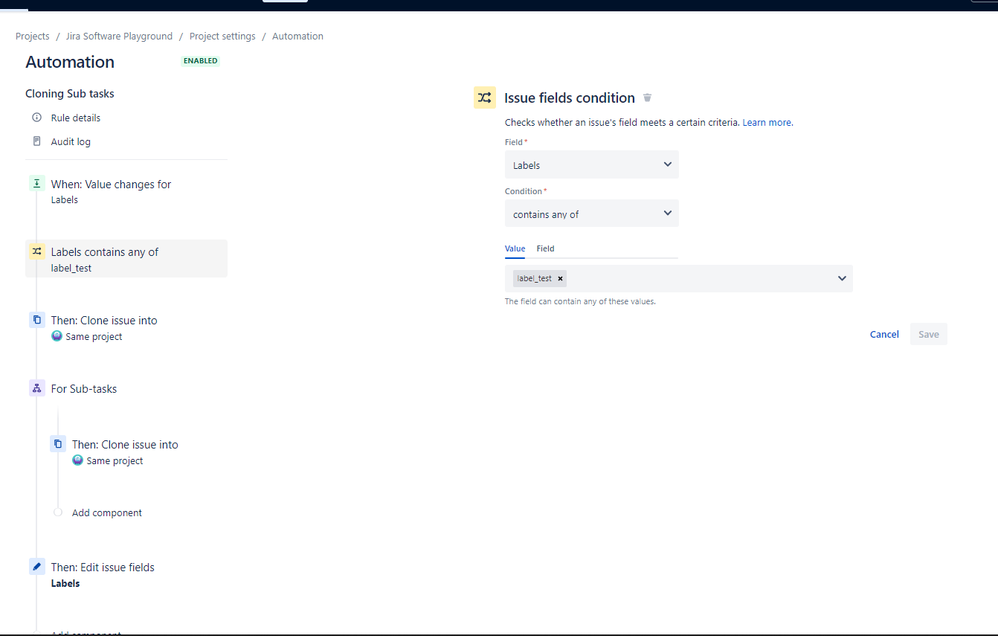Switch to the Value tab

pyautogui.click(x=515, y=248)
